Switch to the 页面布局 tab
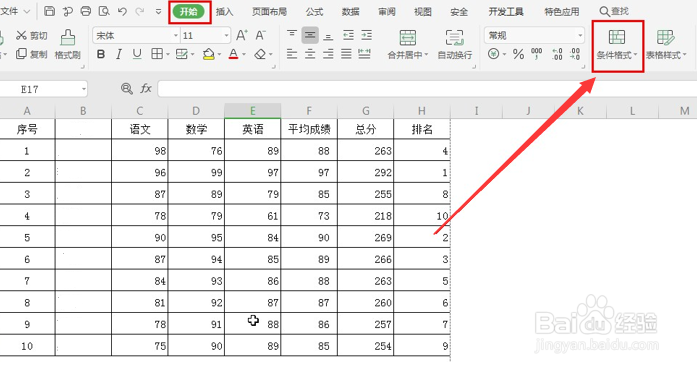This screenshot has height=369, width=697. point(269,12)
